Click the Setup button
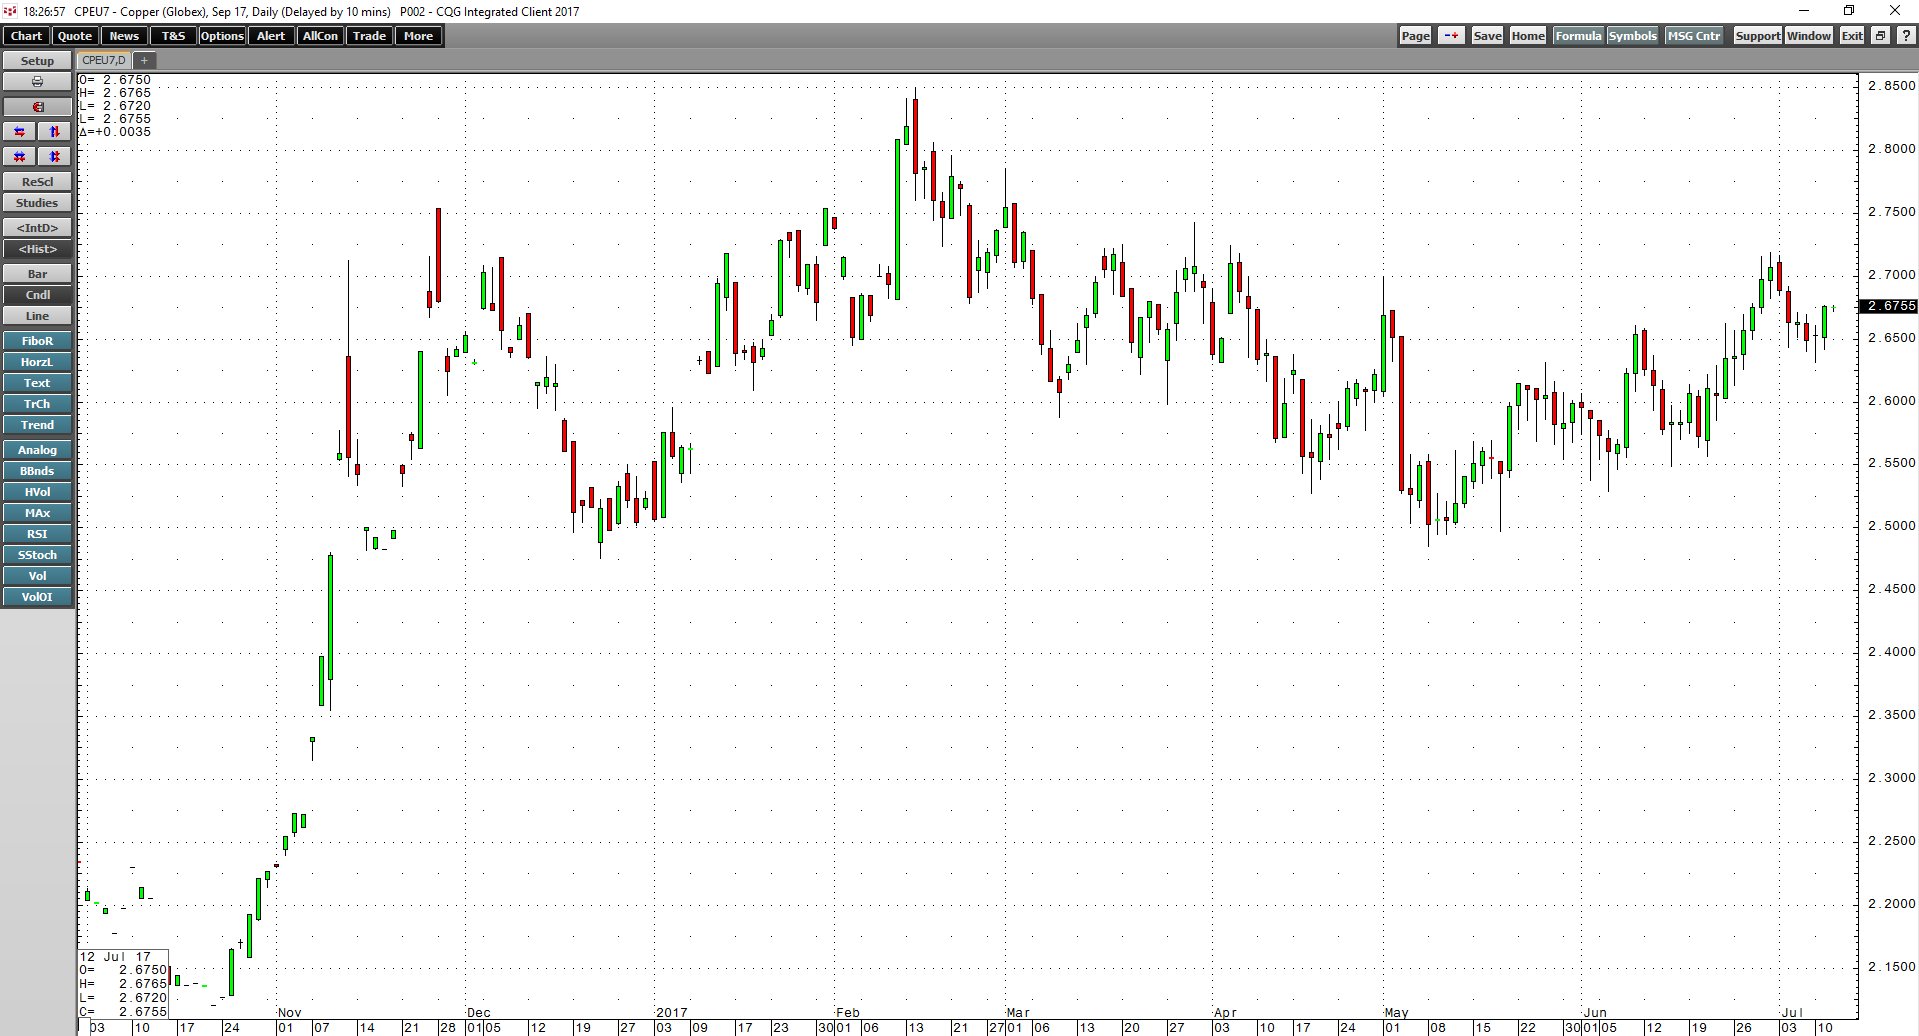1919x1036 pixels. click(37, 61)
